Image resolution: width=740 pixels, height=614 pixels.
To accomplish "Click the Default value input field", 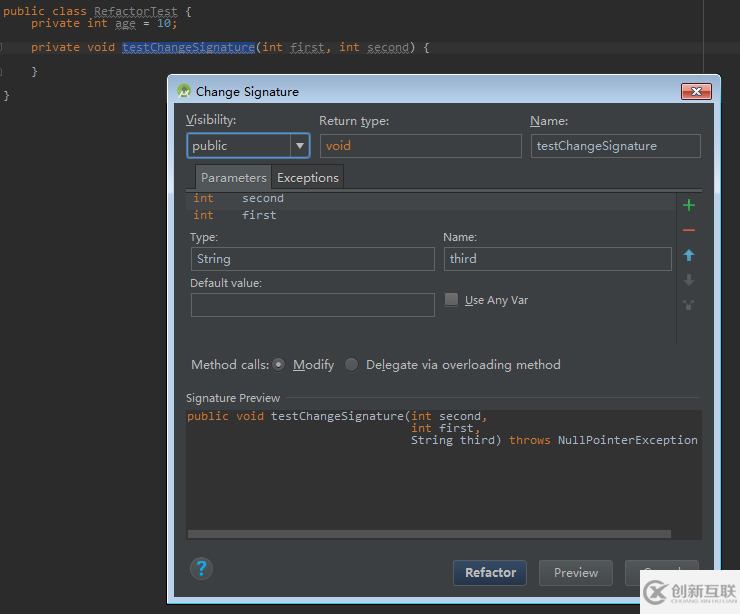I will pyautogui.click(x=312, y=305).
